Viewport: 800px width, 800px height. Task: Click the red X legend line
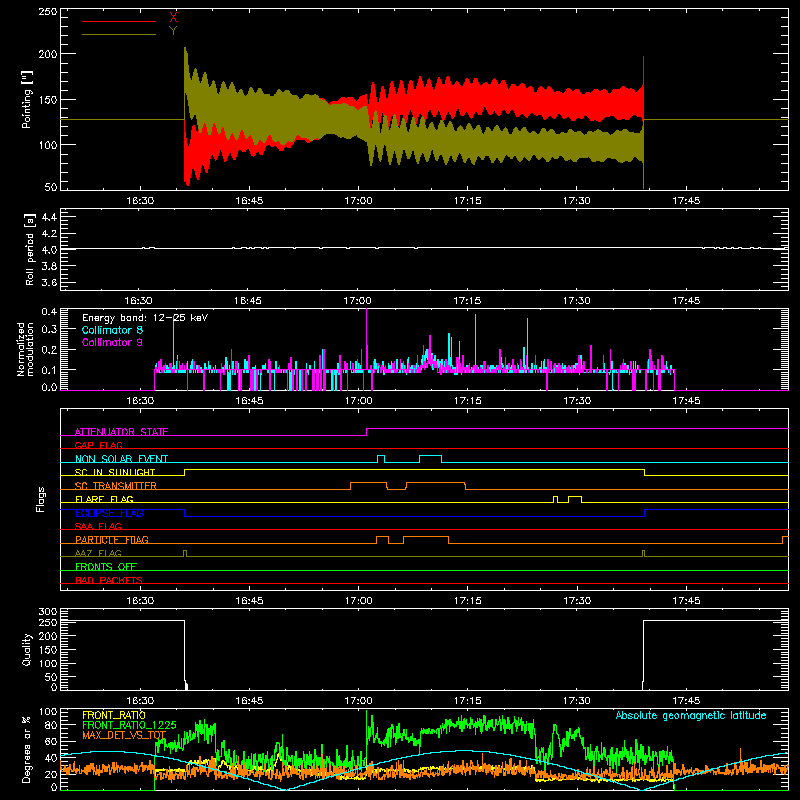pyautogui.click(x=119, y=21)
